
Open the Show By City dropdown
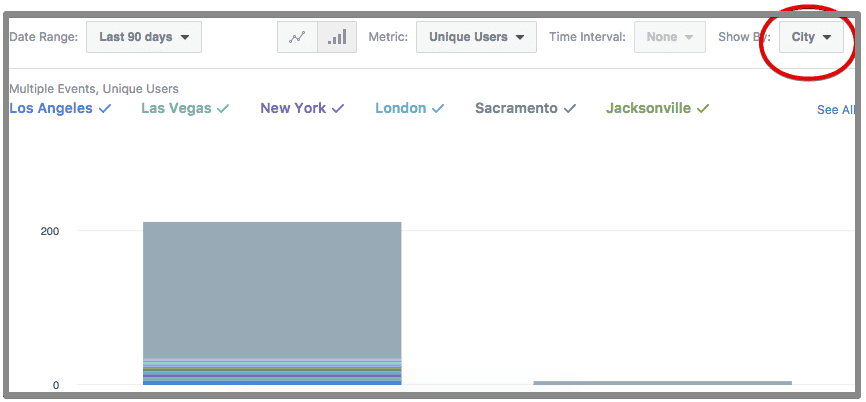[x=811, y=37]
